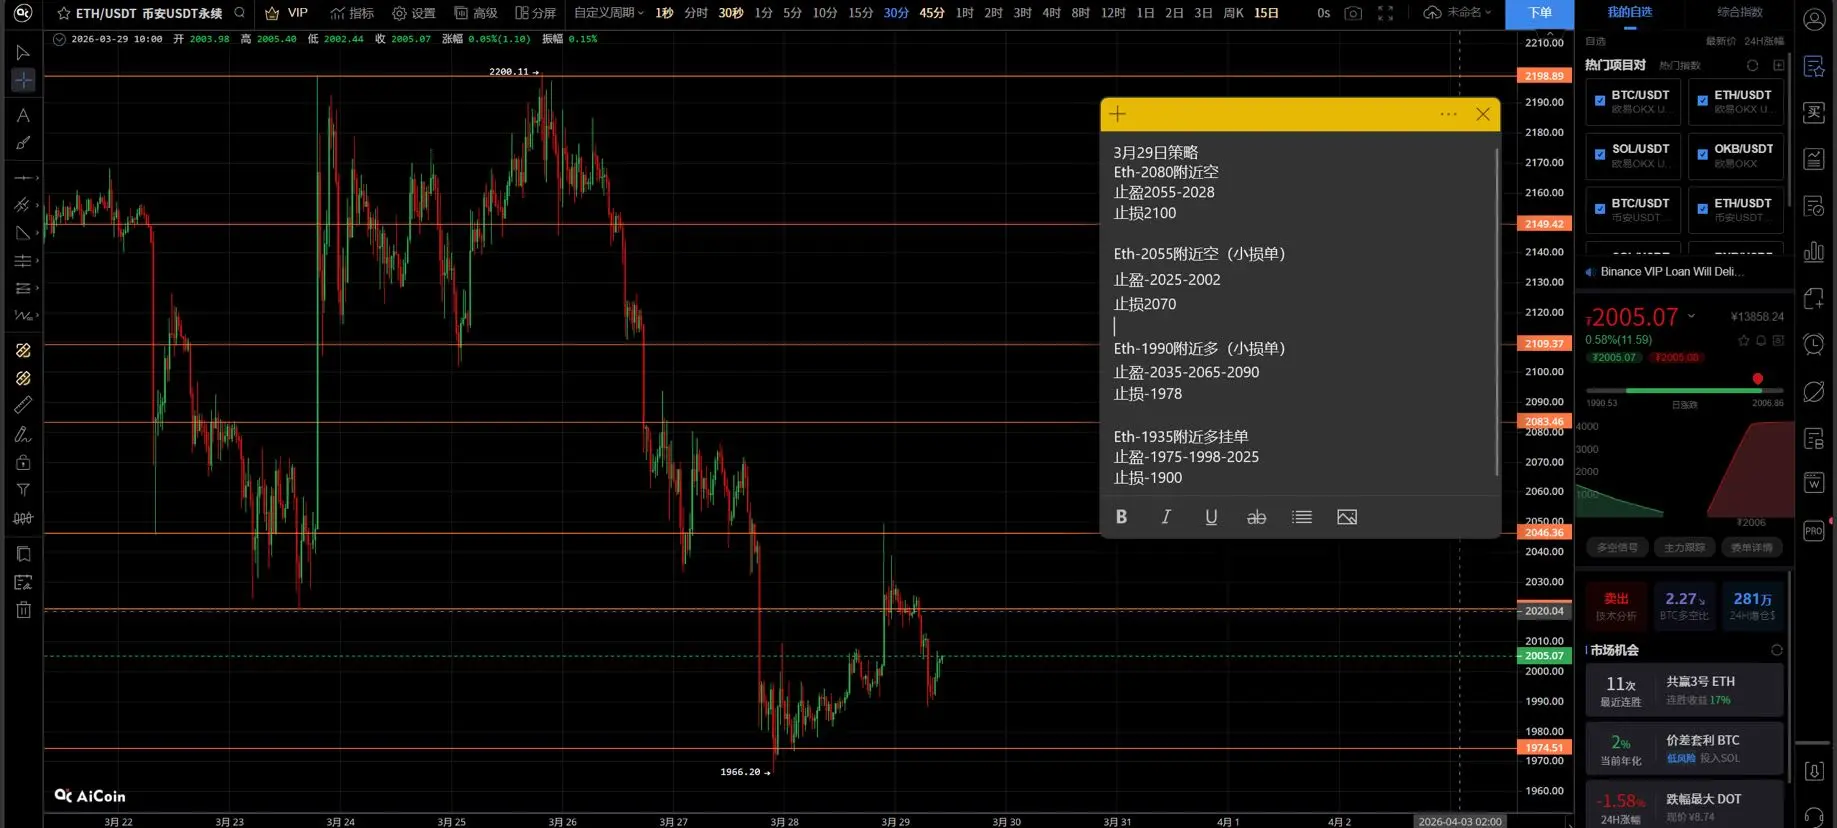
Task: Select the 15-minute timeframe
Action: tap(860, 13)
